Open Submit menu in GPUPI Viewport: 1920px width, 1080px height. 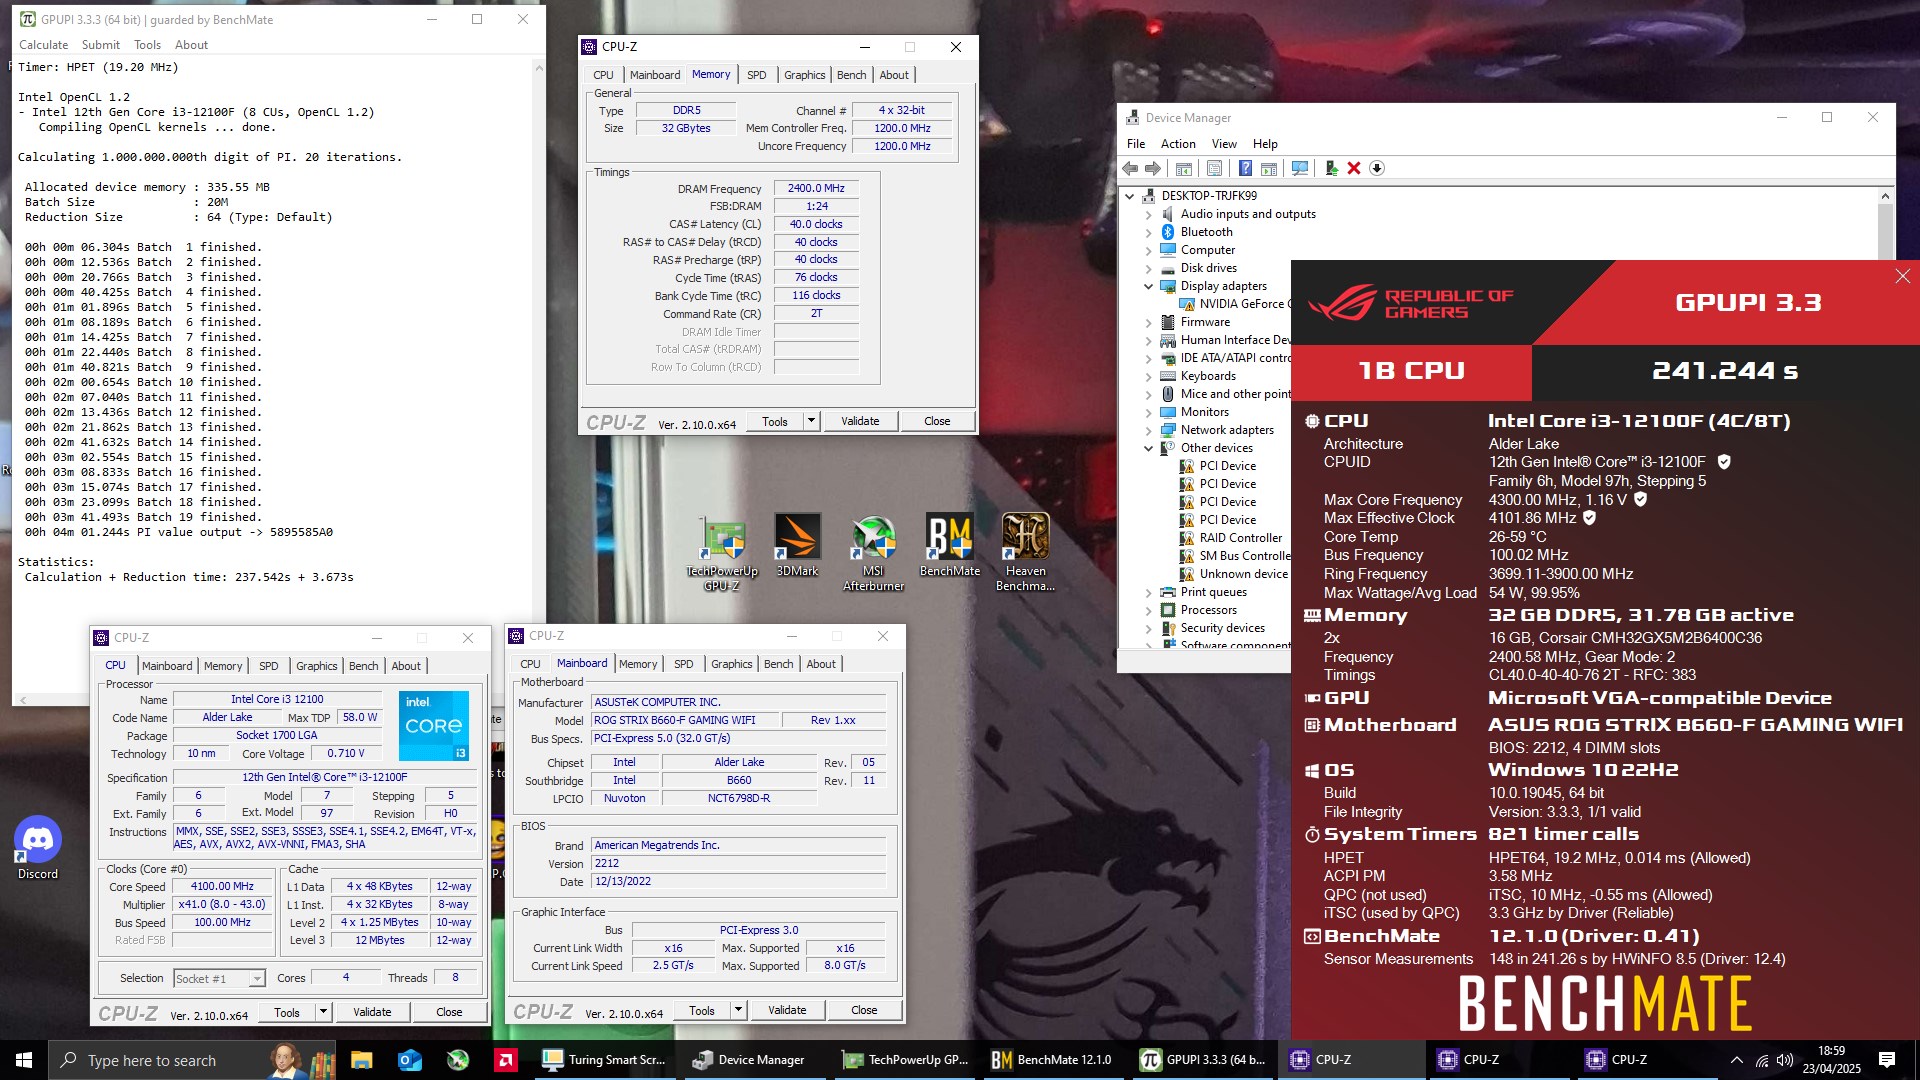[x=101, y=45]
